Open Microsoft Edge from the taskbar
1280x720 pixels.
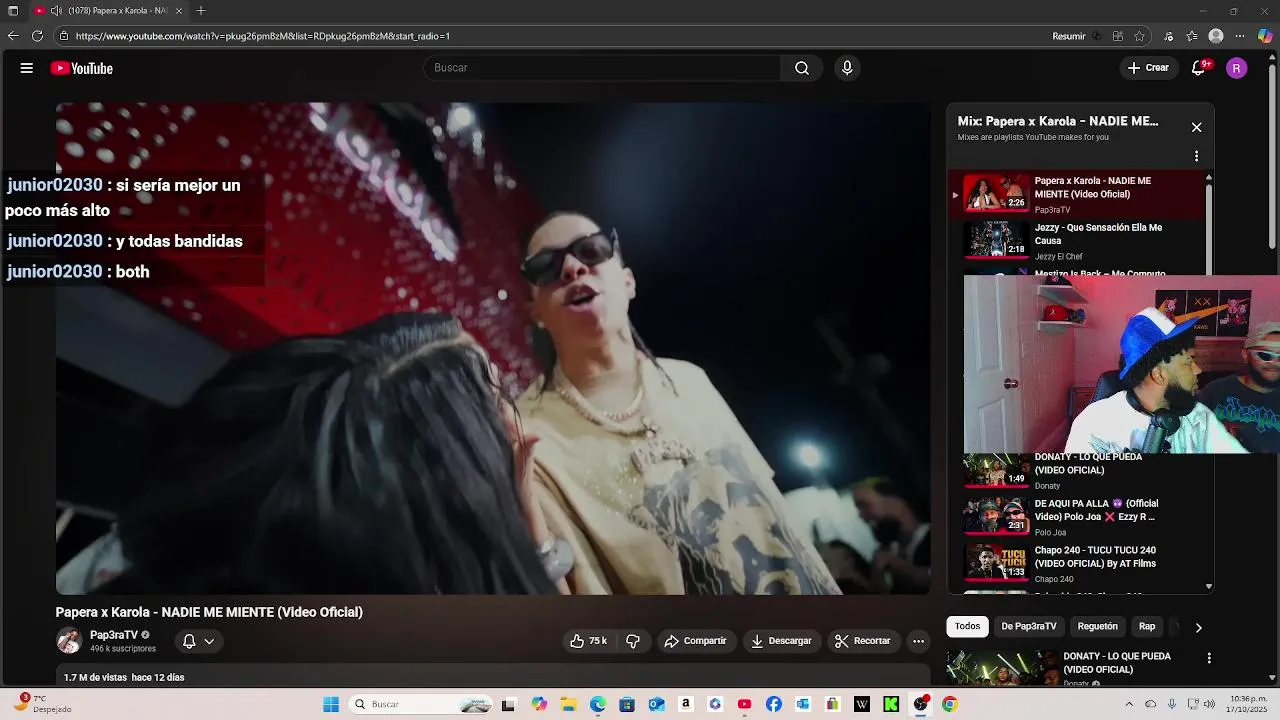point(598,704)
